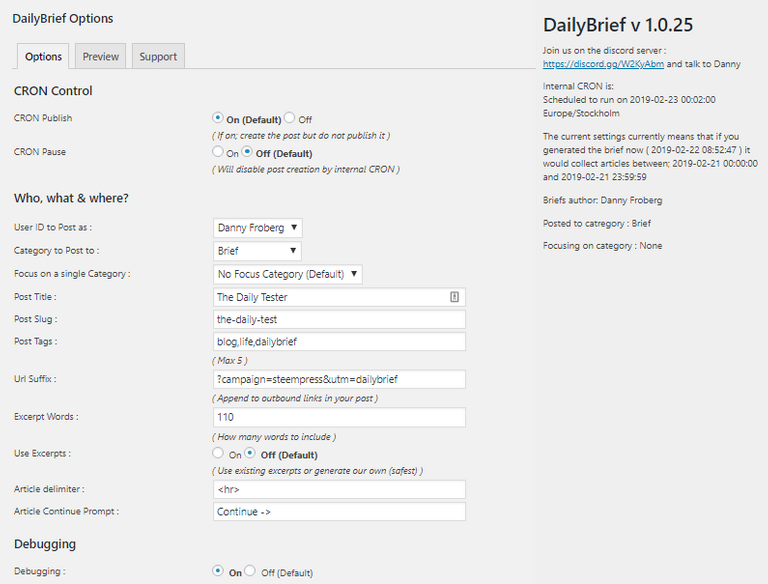768x584 pixels.
Task: Click the Excerpt Words field
Action: [x=339, y=417]
